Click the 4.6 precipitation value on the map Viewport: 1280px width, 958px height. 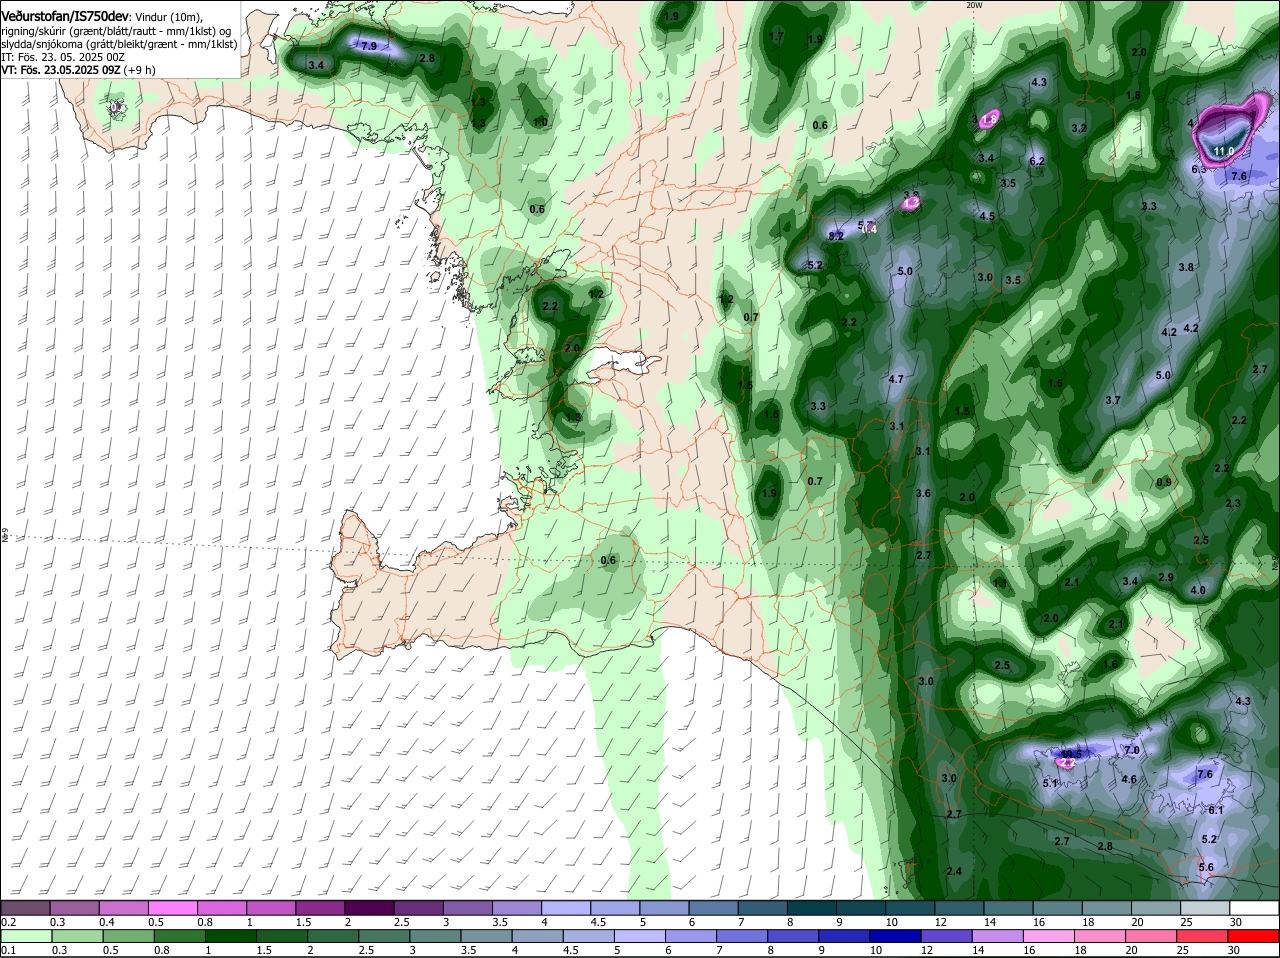(x=1129, y=779)
